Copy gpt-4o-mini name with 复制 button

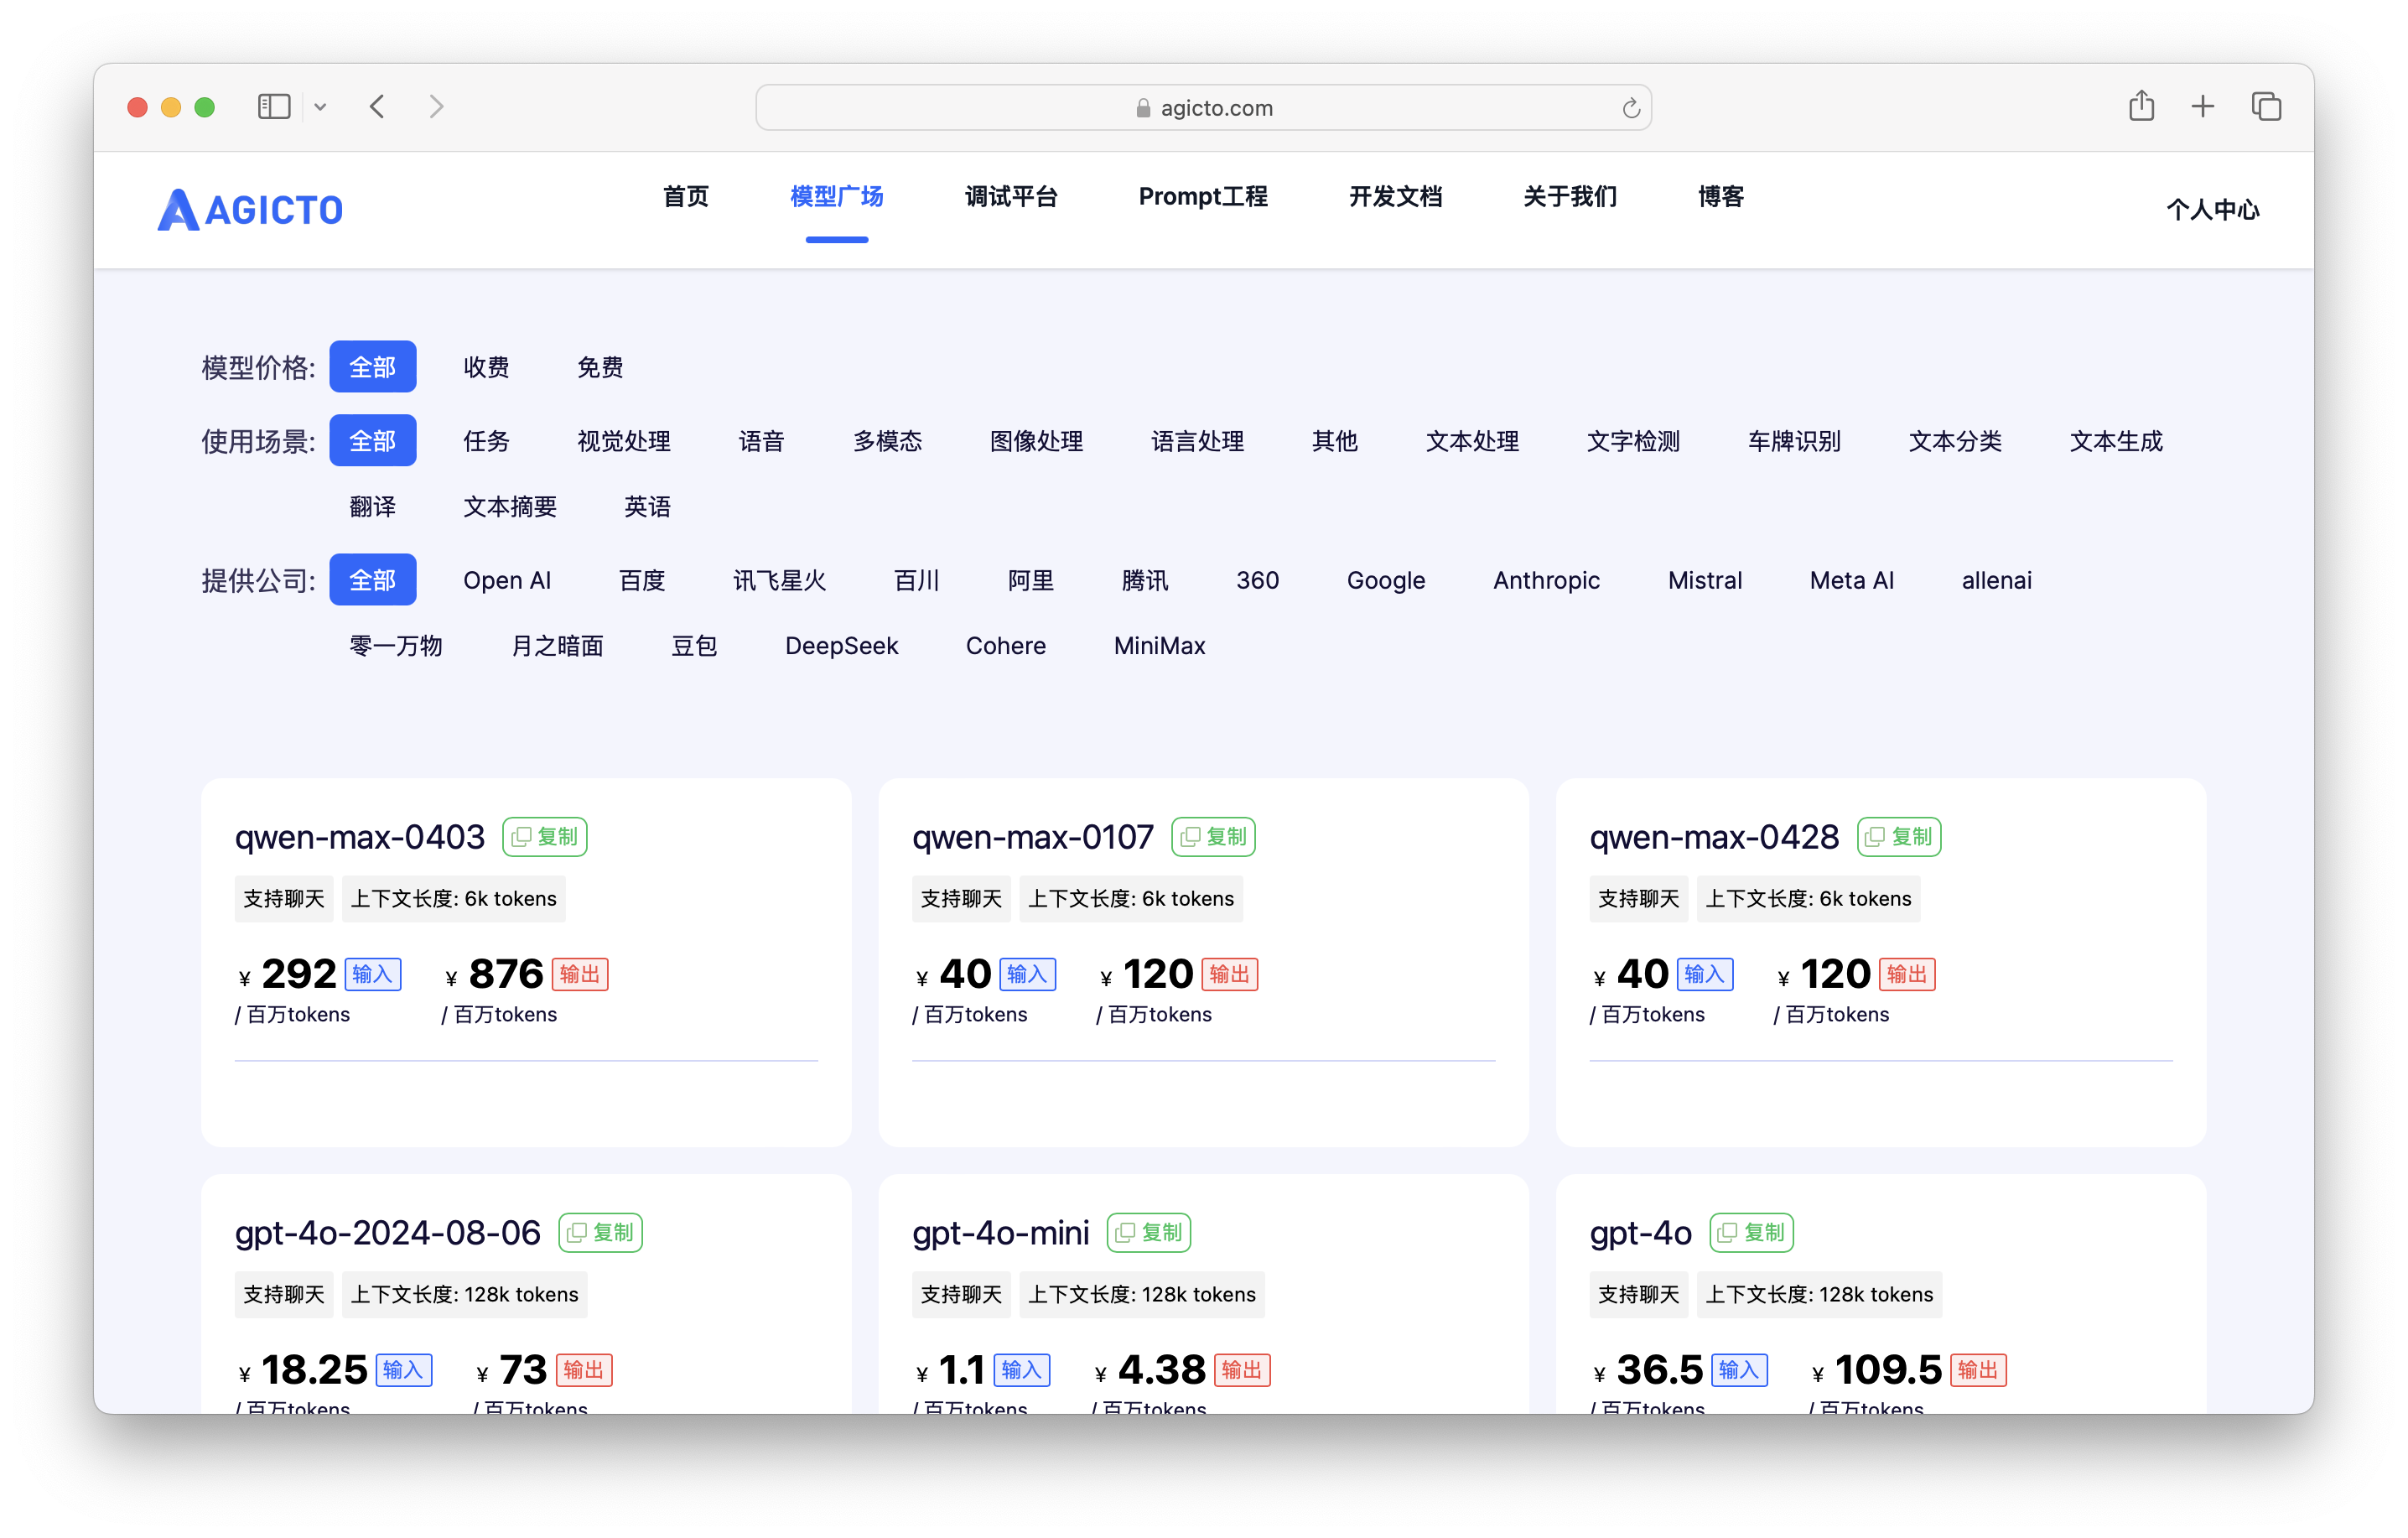[x=1149, y=1233]
